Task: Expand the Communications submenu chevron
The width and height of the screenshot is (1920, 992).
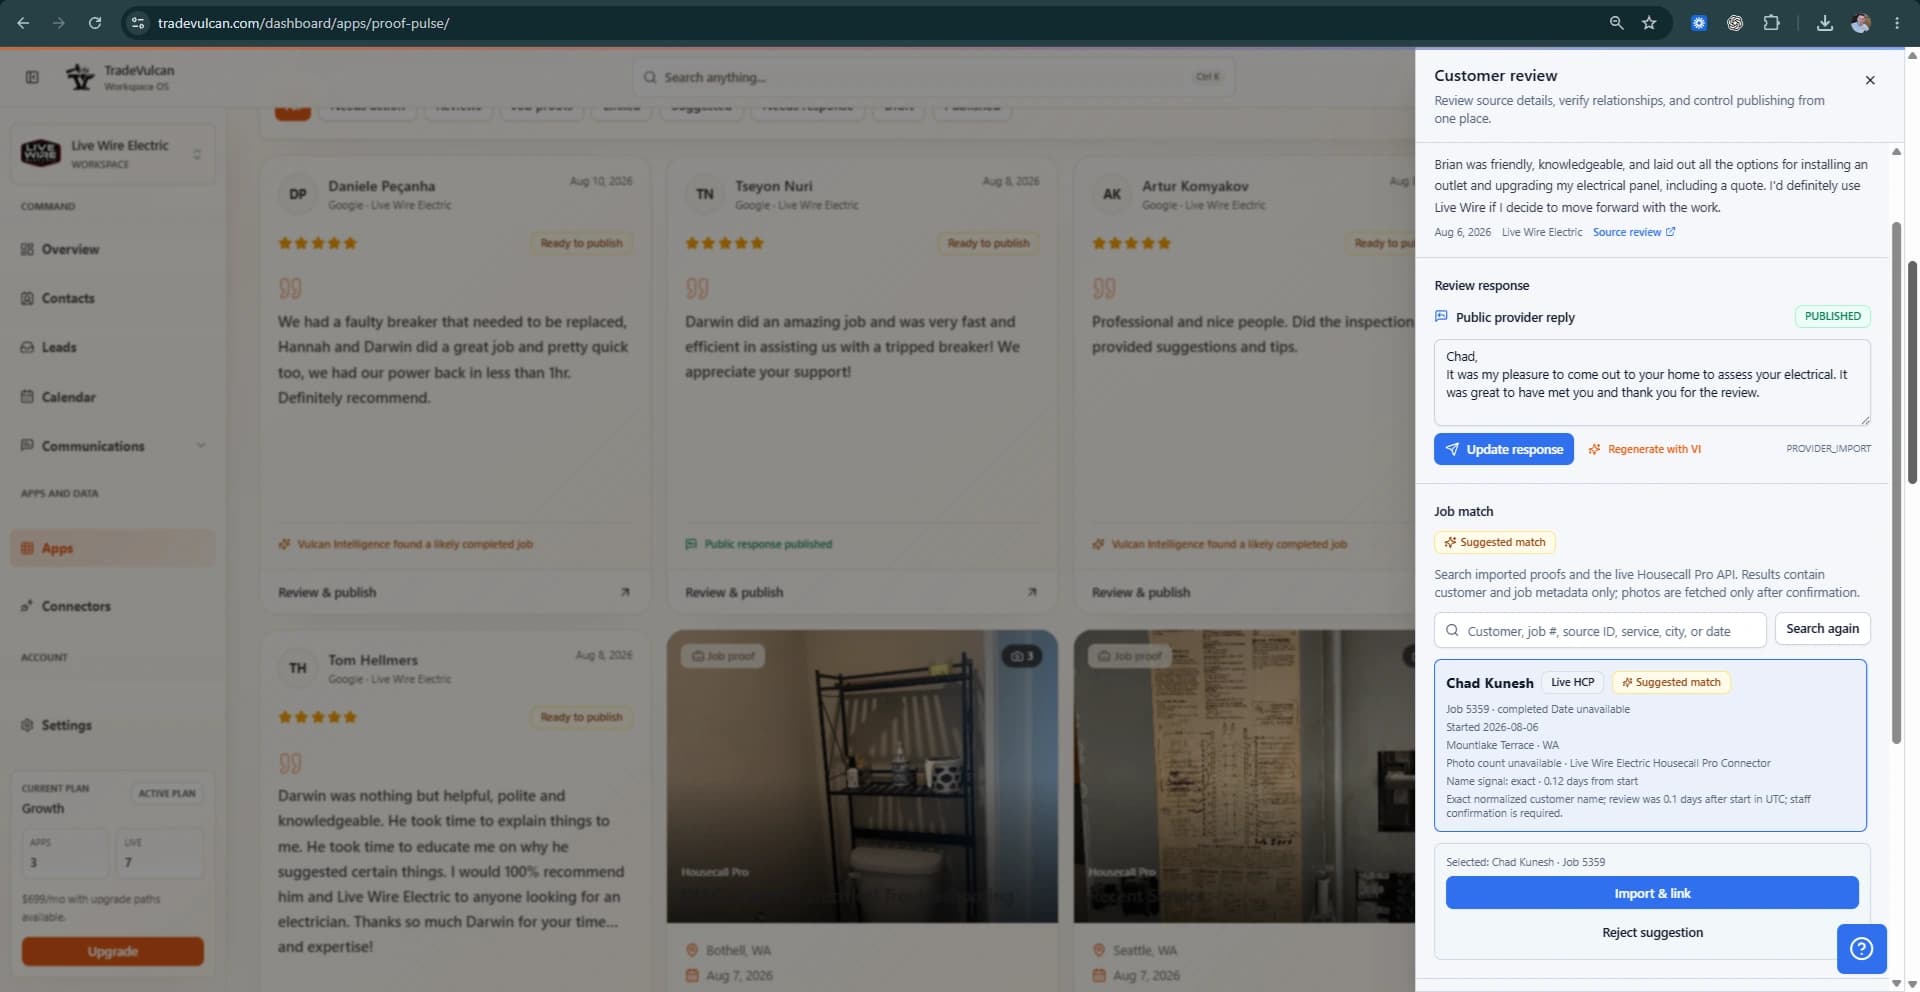Action: 201,445
